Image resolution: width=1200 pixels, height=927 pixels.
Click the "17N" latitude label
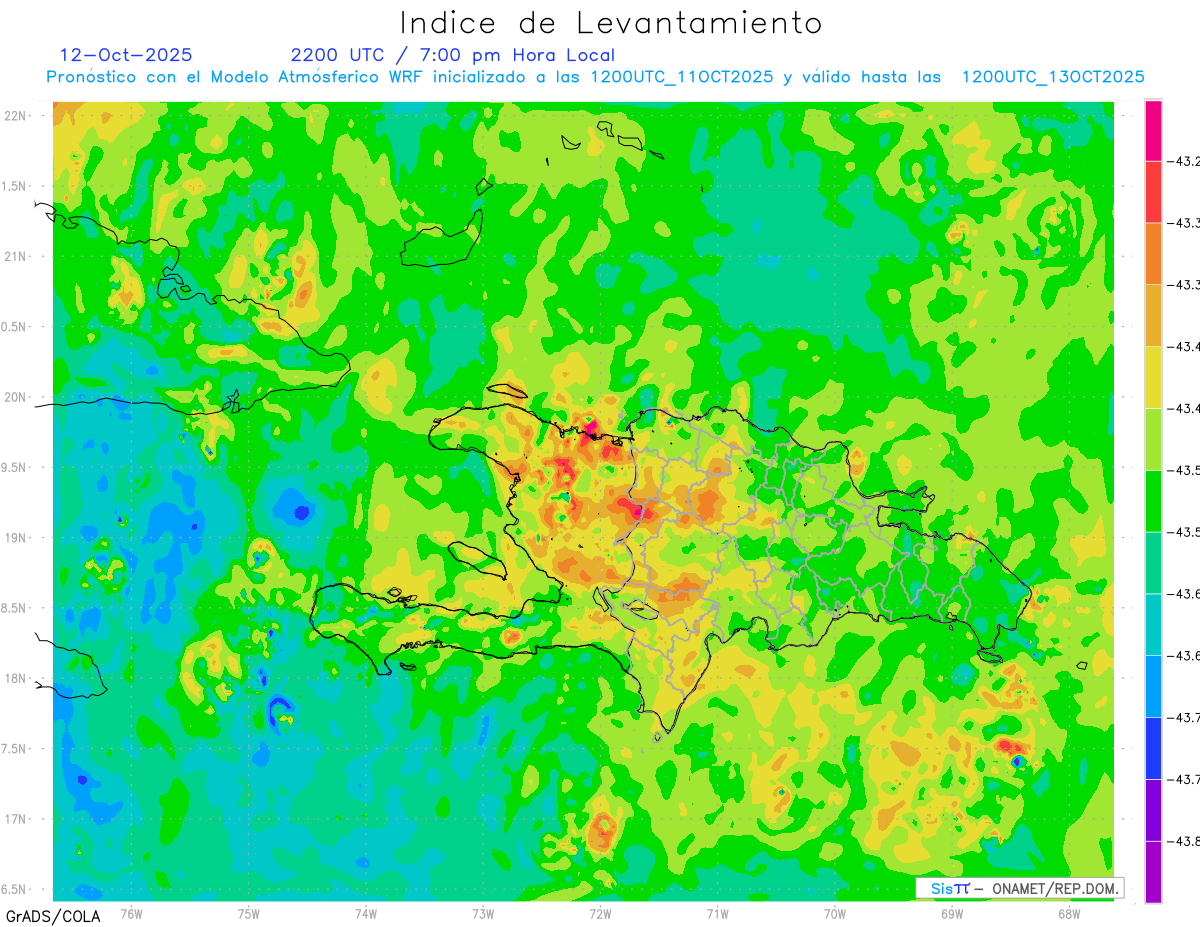coord(15,819)
